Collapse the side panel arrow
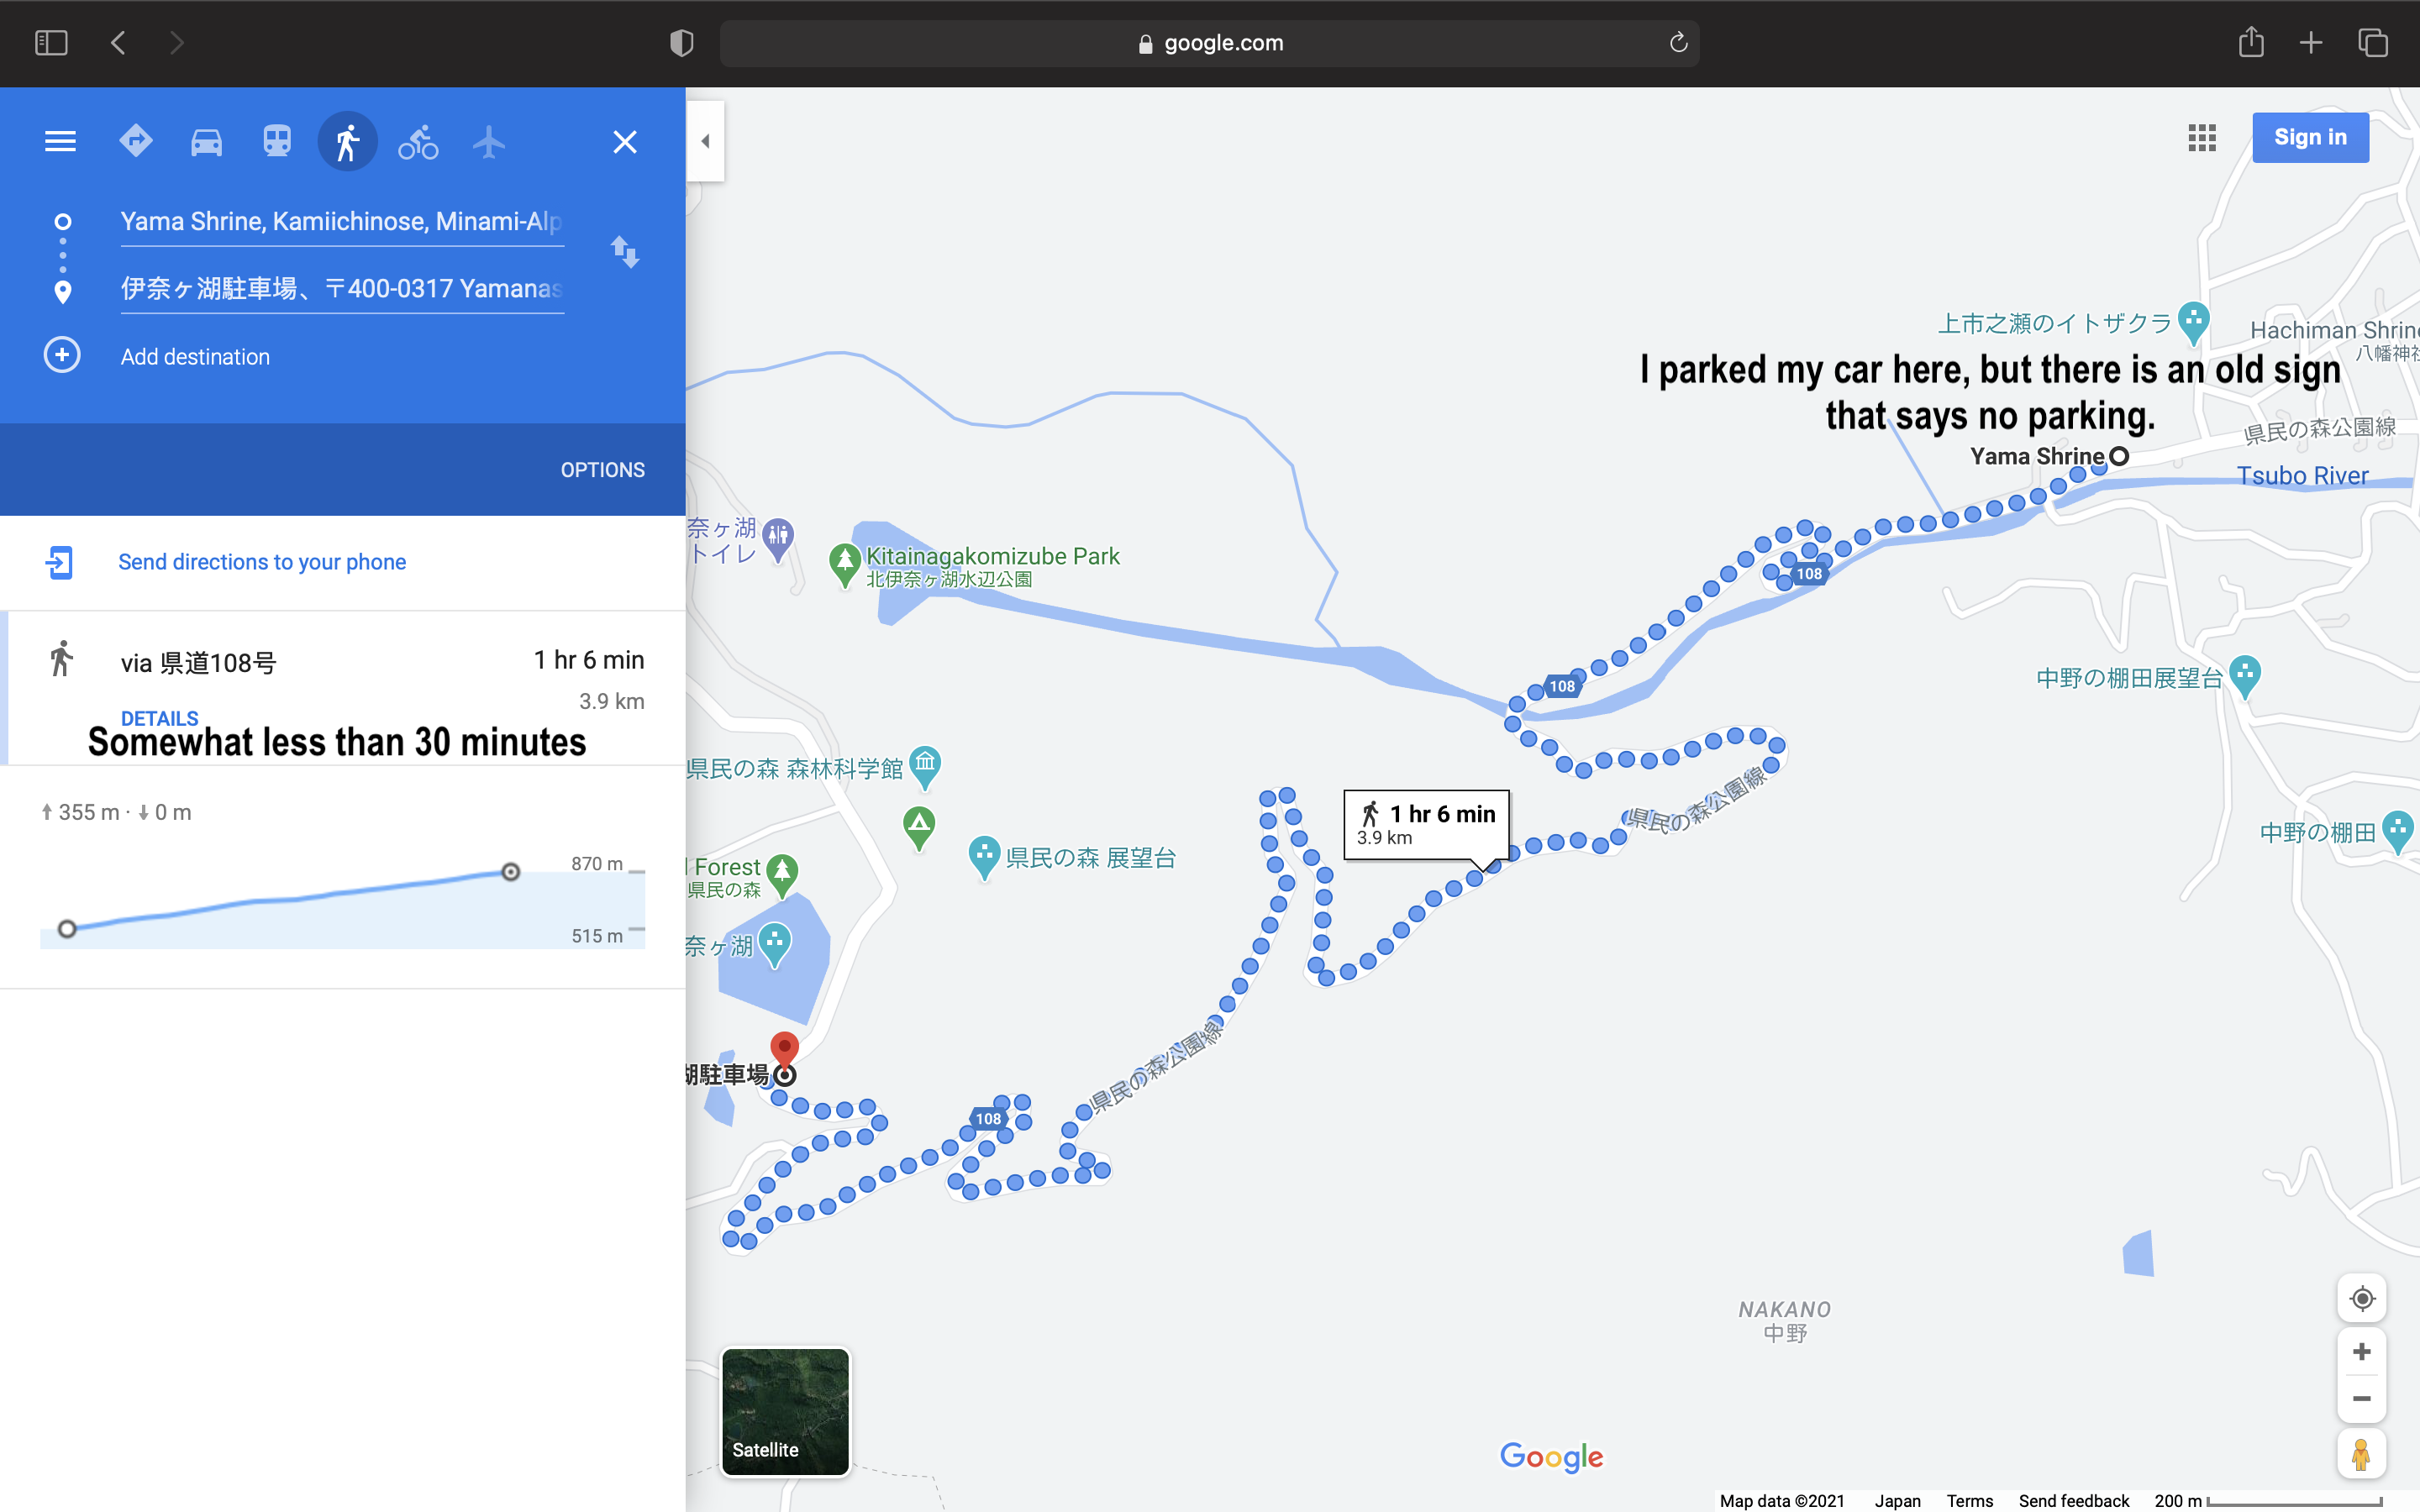The height and width of the screenshot is (1512, 2420). tap(705, 141)
